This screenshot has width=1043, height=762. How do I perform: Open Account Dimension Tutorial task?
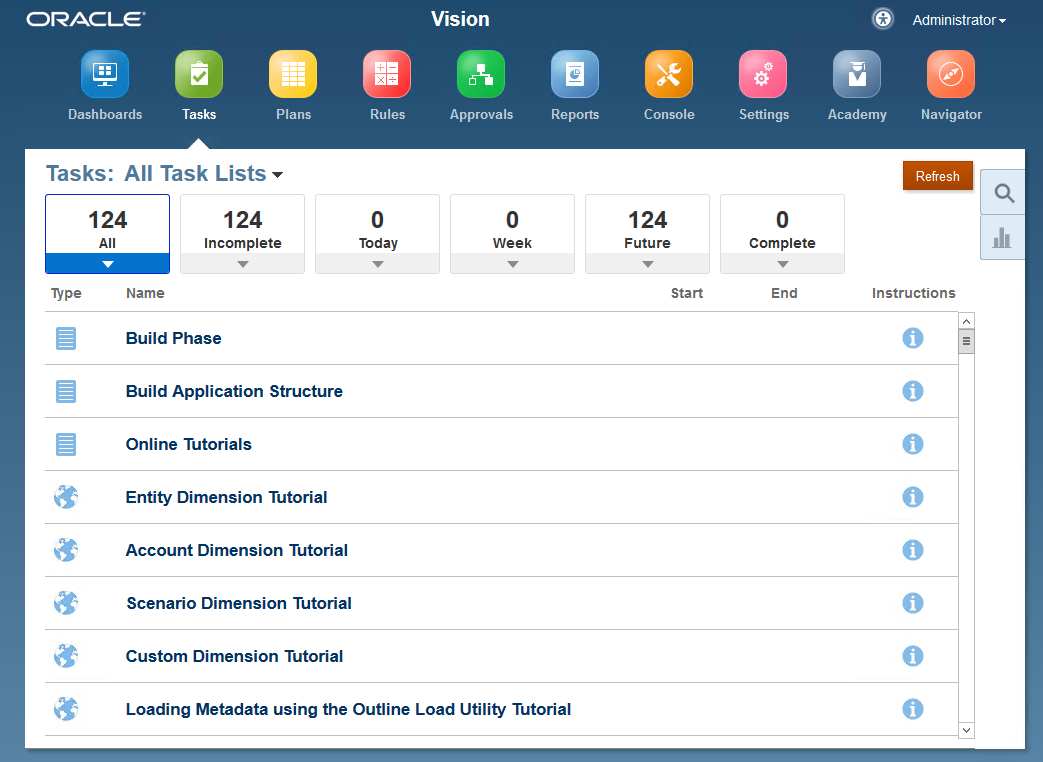click(x=237, y=550)
